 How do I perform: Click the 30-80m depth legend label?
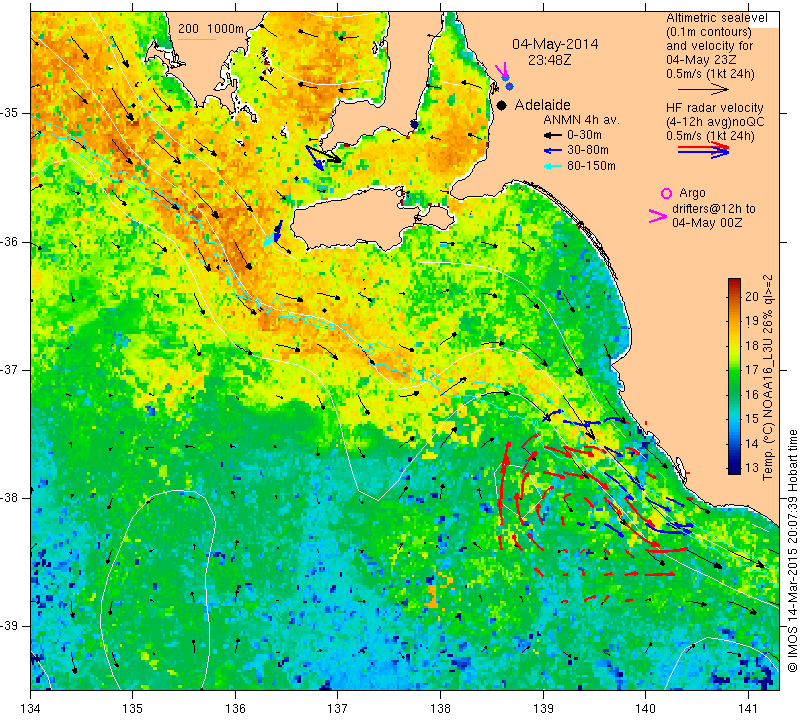point(588,151)
